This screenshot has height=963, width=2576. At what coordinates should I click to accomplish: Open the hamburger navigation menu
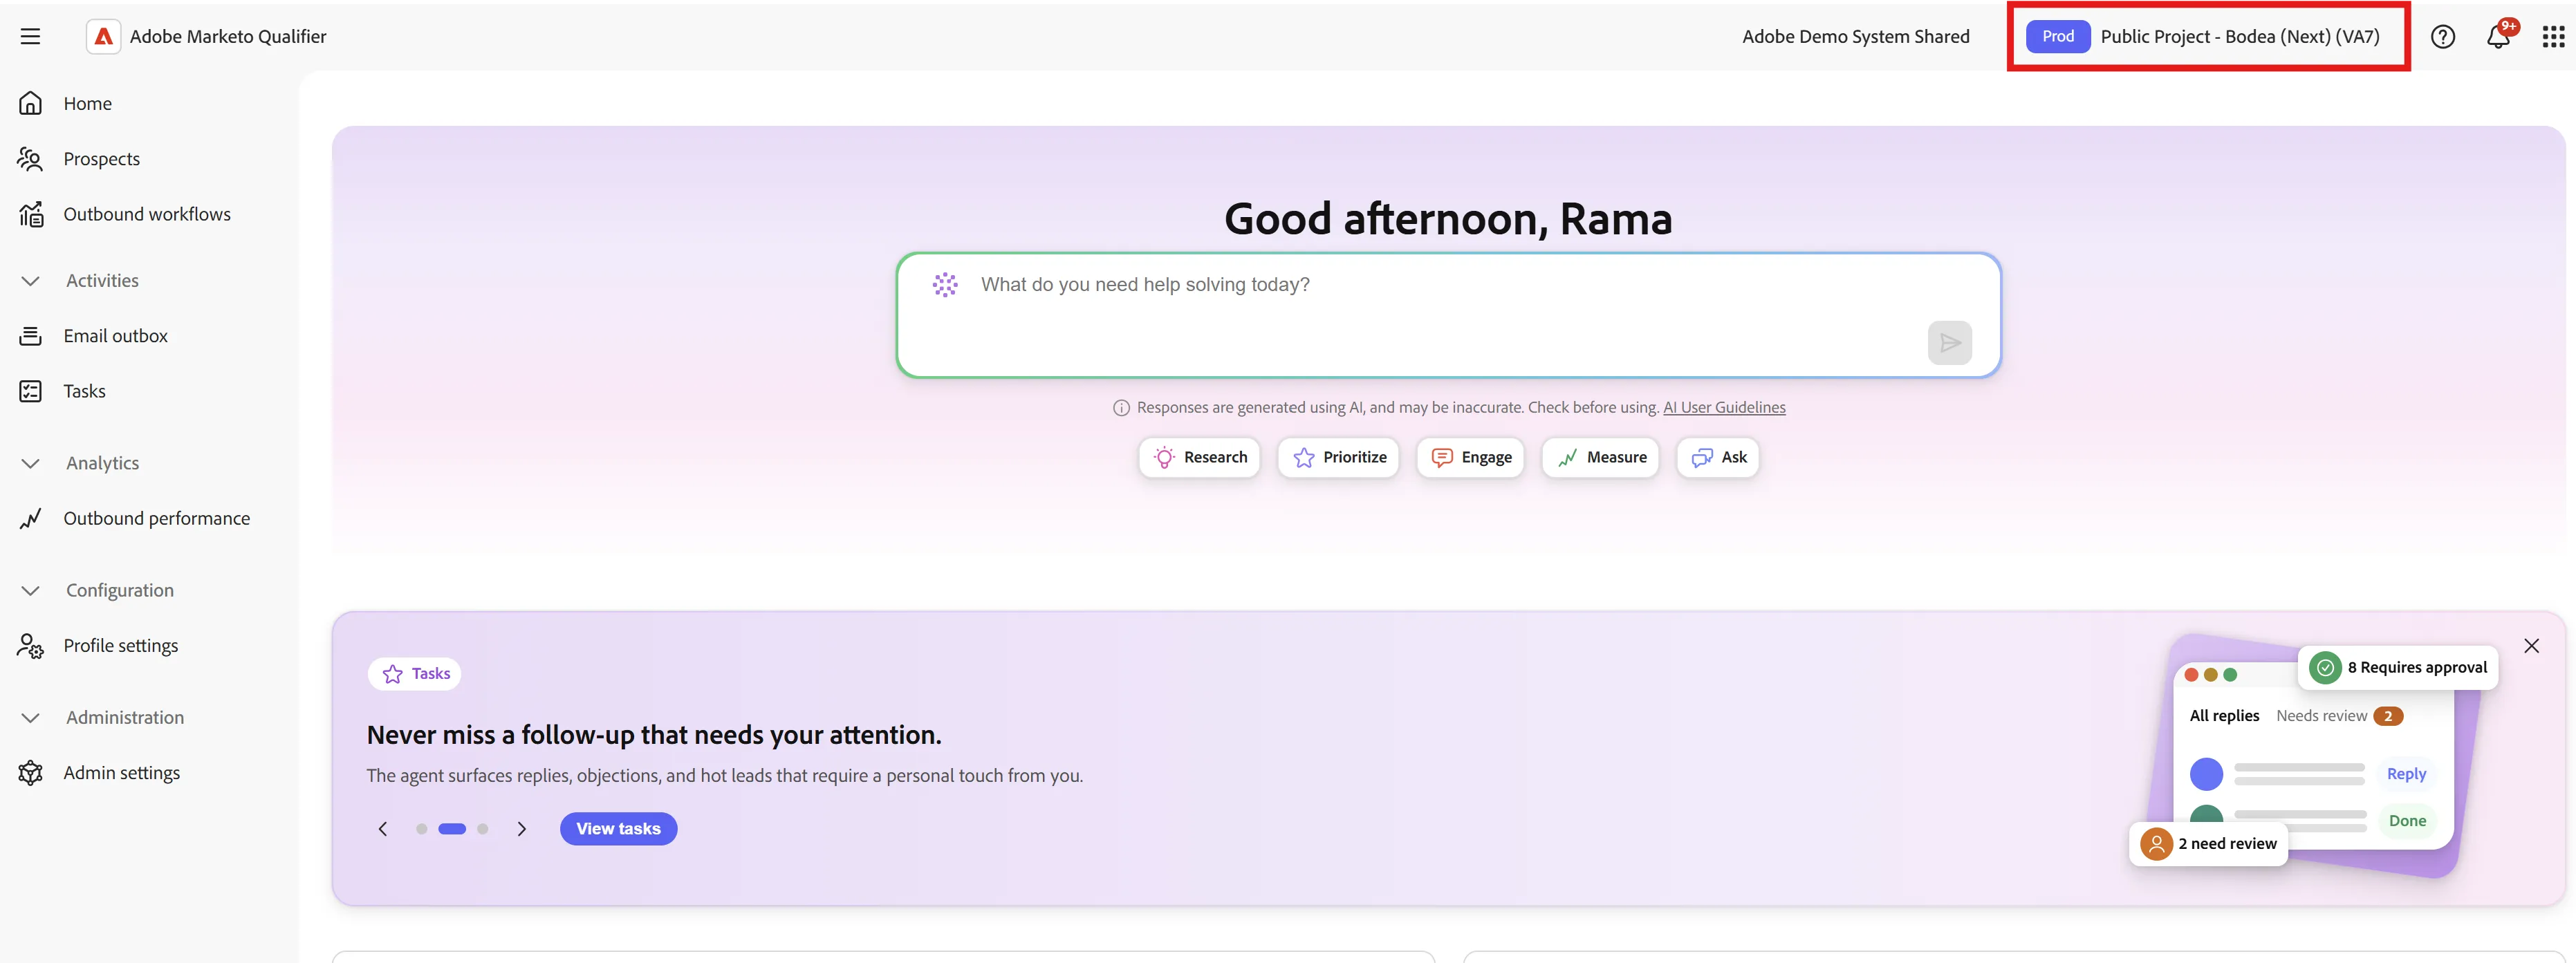point(30,36)
